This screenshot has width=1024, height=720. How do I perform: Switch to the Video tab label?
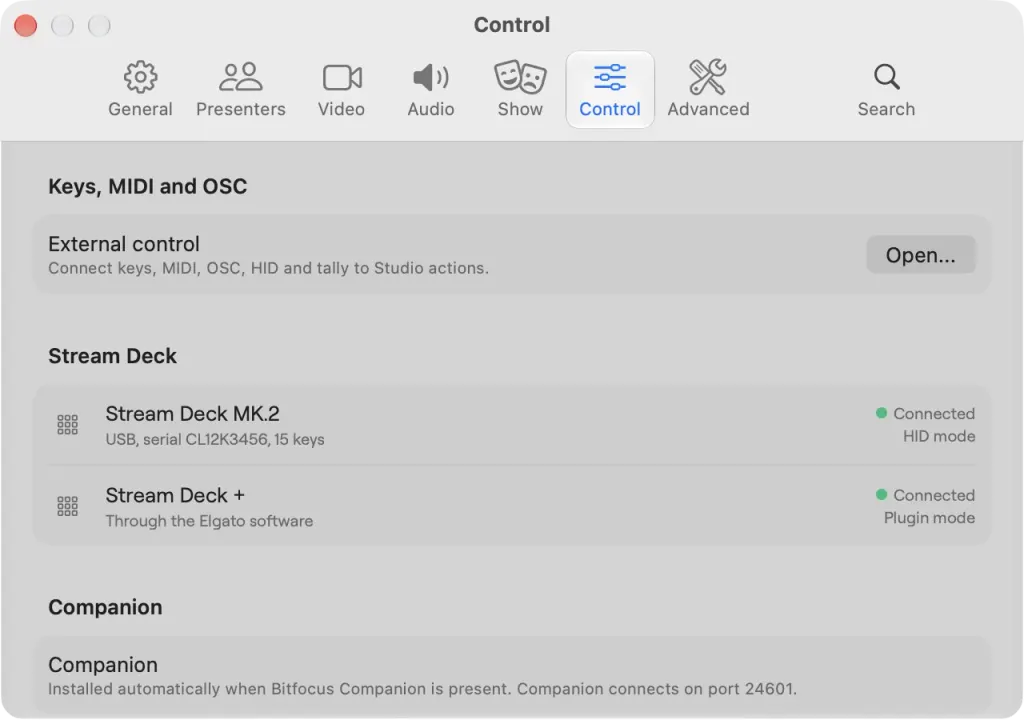(342, 109)
